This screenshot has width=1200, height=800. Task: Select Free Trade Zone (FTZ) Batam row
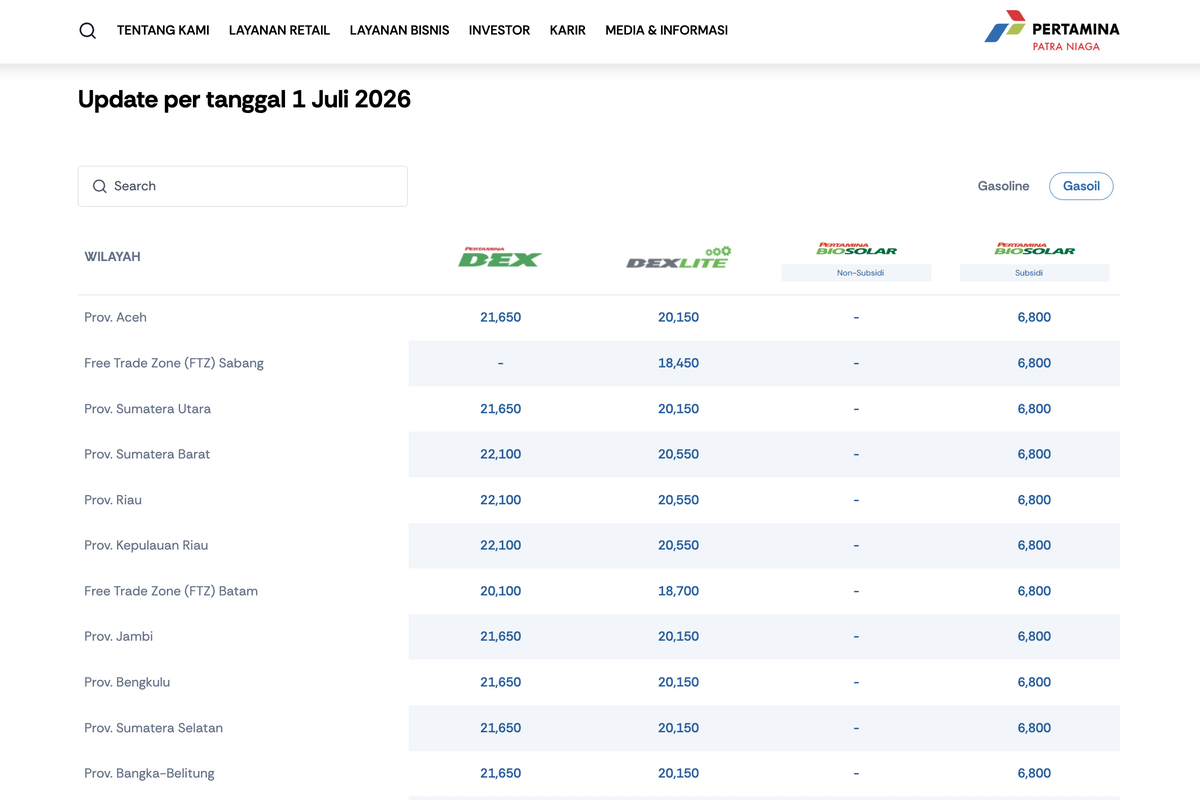(x=599, y=591)
